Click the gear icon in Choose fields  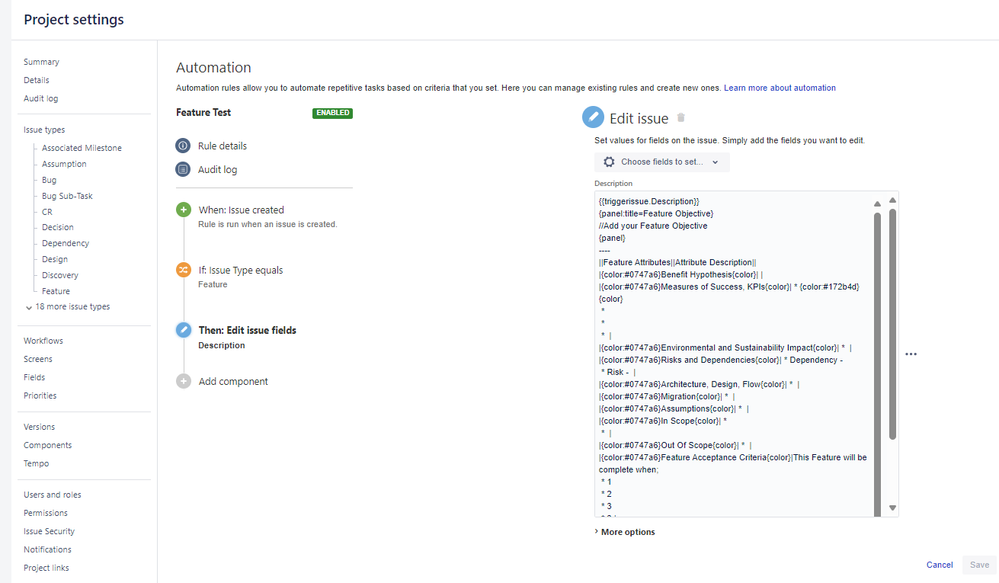pos(609,162)
